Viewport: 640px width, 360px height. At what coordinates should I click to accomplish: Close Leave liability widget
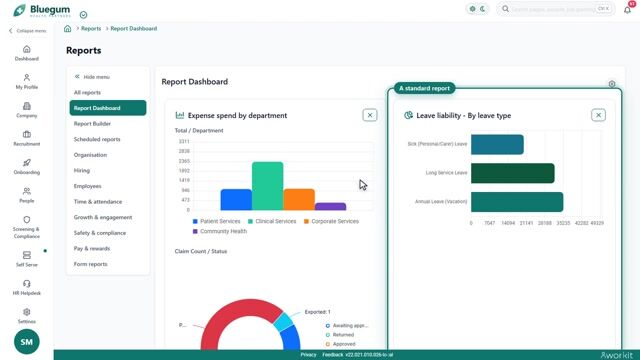(598, 115)
